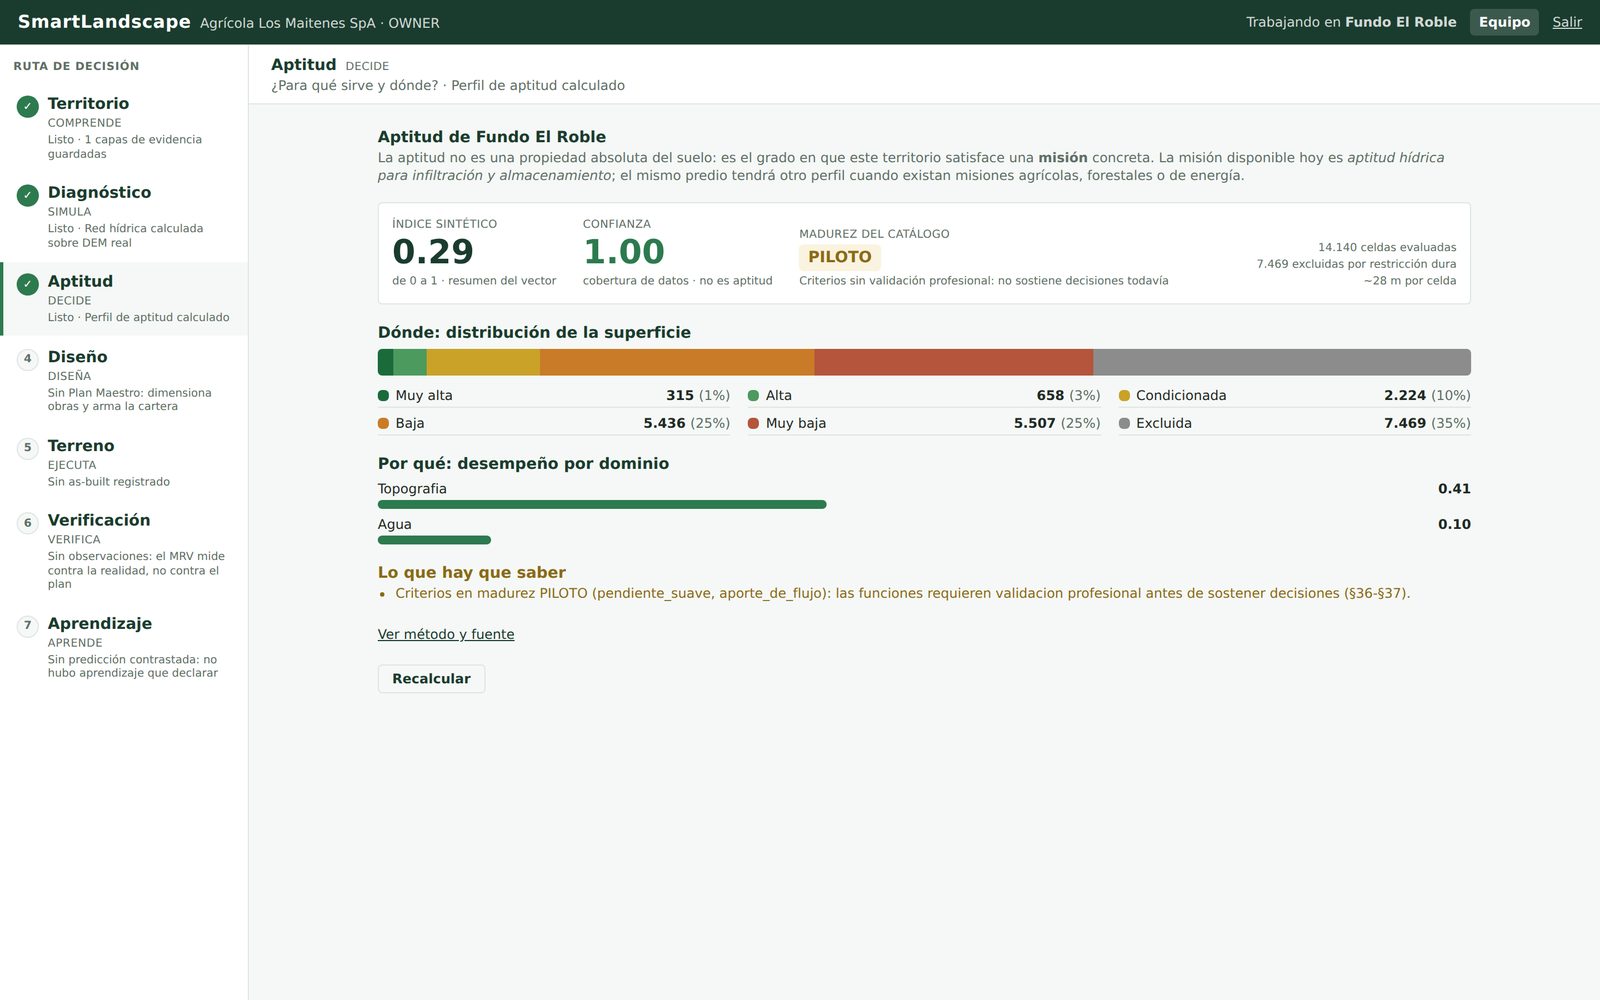Click the Alta count 658 (3%)
This screenshot has width=1600, height=1000.
1068,395
